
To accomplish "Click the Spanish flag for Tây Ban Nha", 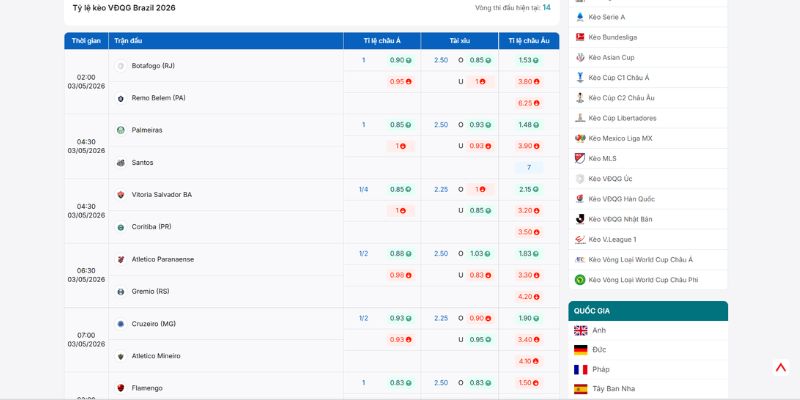I will pos(581,389).
